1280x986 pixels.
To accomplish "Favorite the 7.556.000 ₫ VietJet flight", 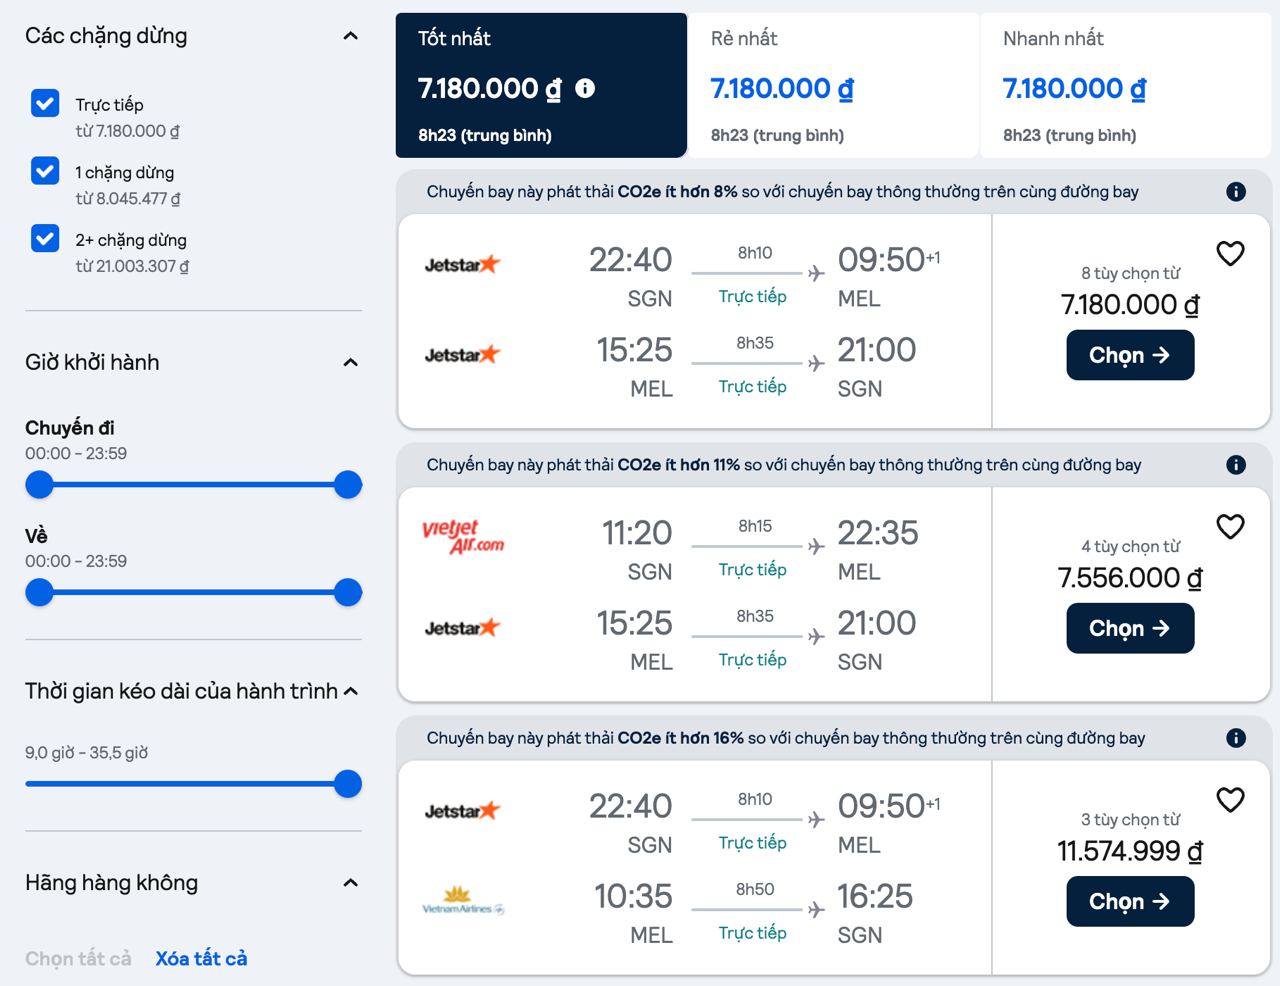I will point(1230,527).
